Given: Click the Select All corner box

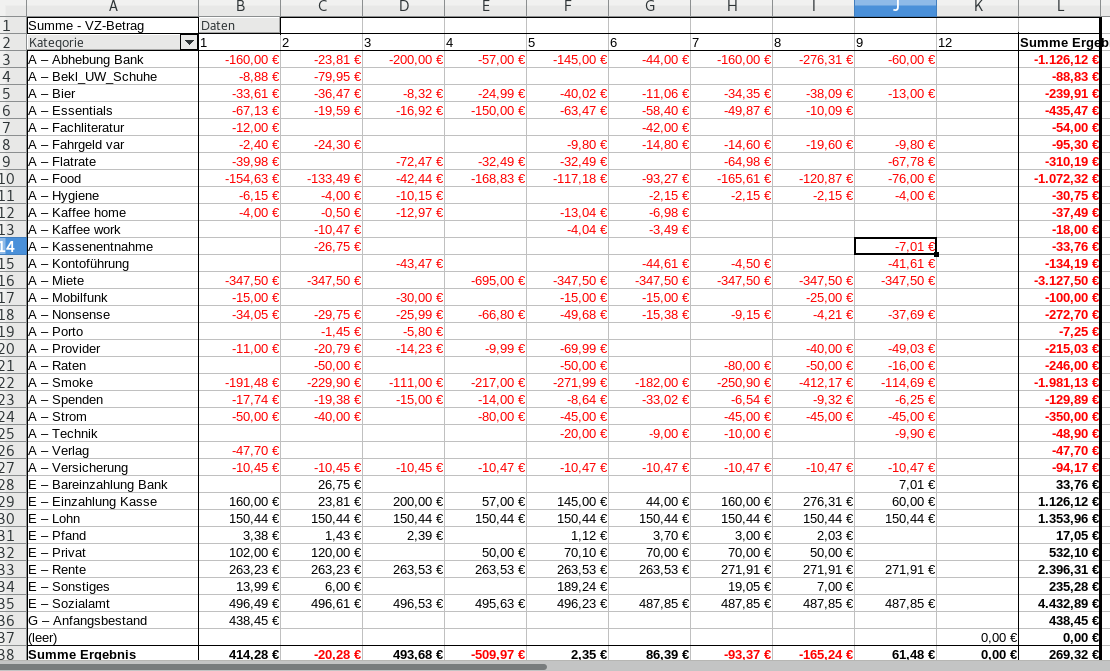Looking at the screenshot, I should (10, 8).
